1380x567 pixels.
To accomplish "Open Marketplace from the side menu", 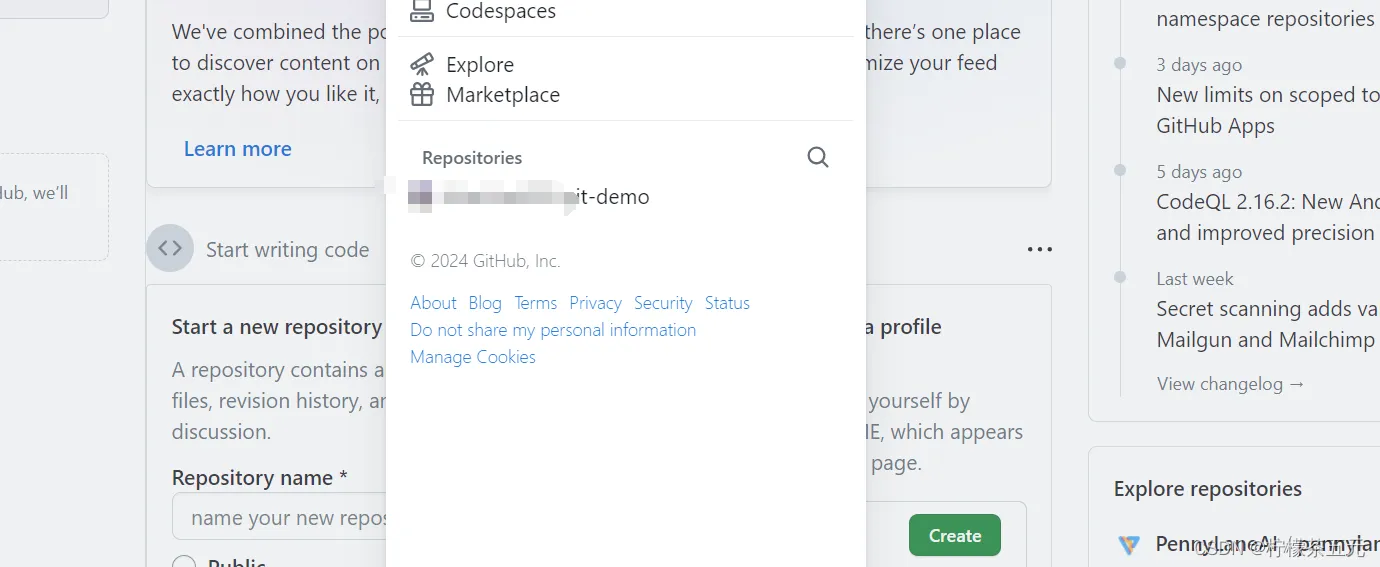I will pyautogui.click(x=503, y=95).
